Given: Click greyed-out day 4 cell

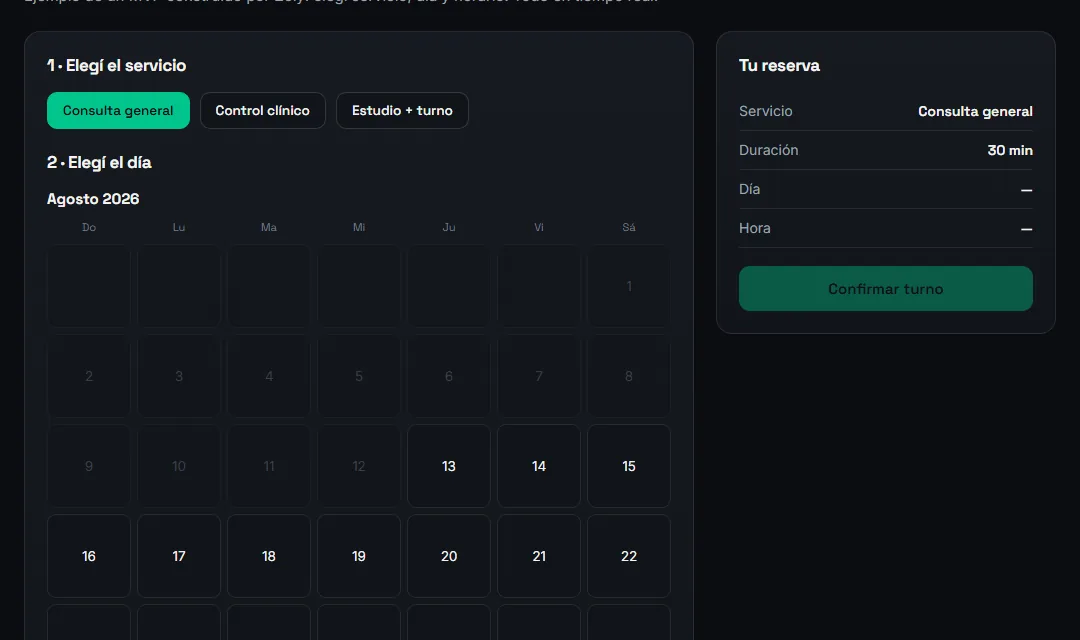Looking at the screenshot, I should [269, 376].
